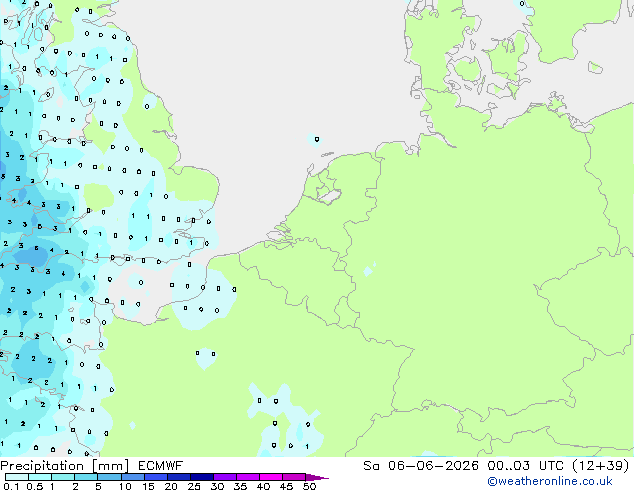Click the '50' legend scale value
634x490 pixels.
point(310,486)
